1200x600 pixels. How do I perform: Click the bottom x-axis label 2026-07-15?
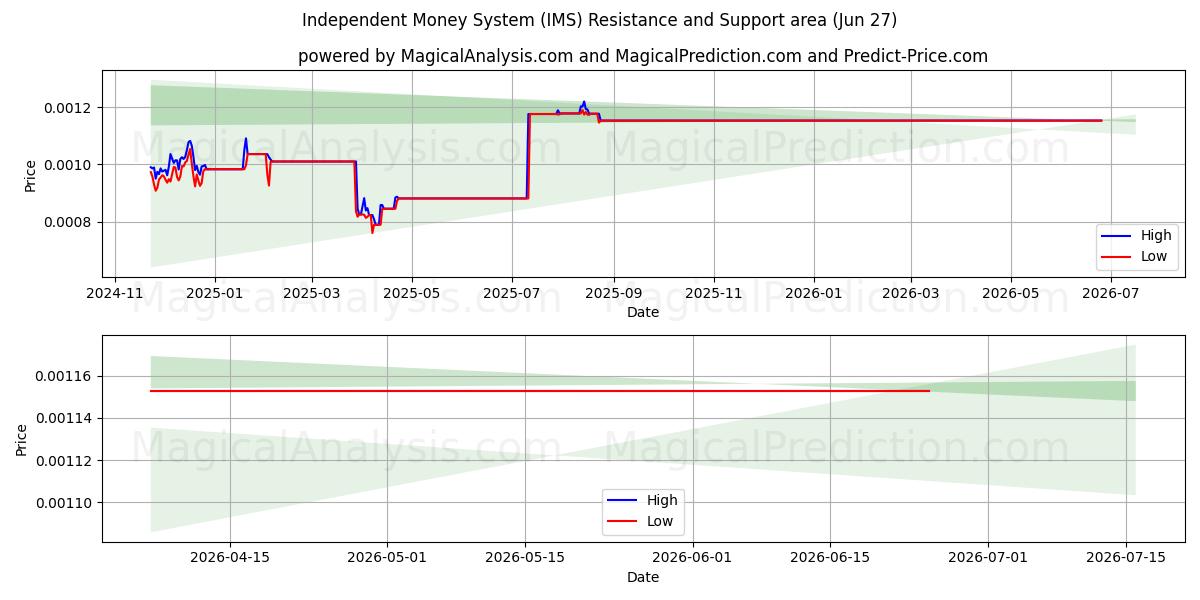click(1126, 559)
